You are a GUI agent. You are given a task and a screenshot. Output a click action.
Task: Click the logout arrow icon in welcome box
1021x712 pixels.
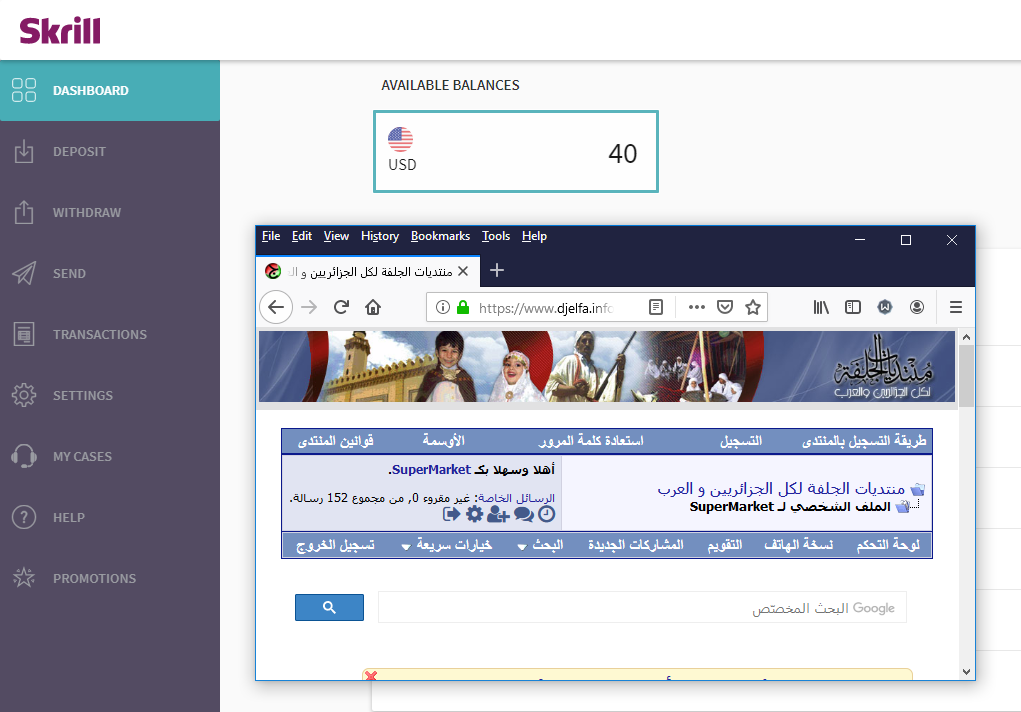(x=451, y=515)
